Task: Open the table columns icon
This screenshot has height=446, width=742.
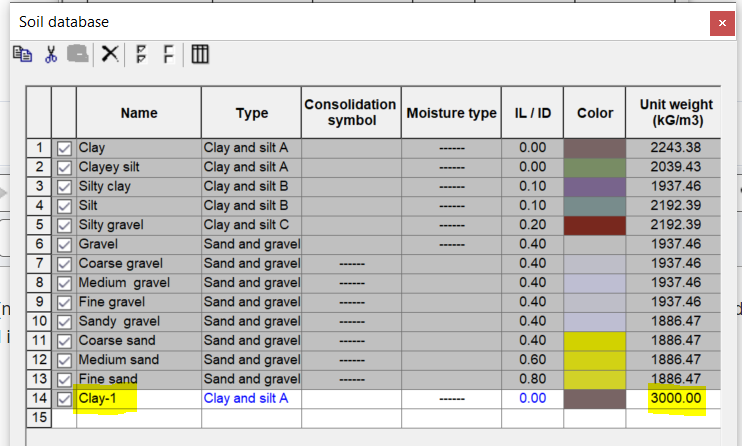Action: coord(200,54)
